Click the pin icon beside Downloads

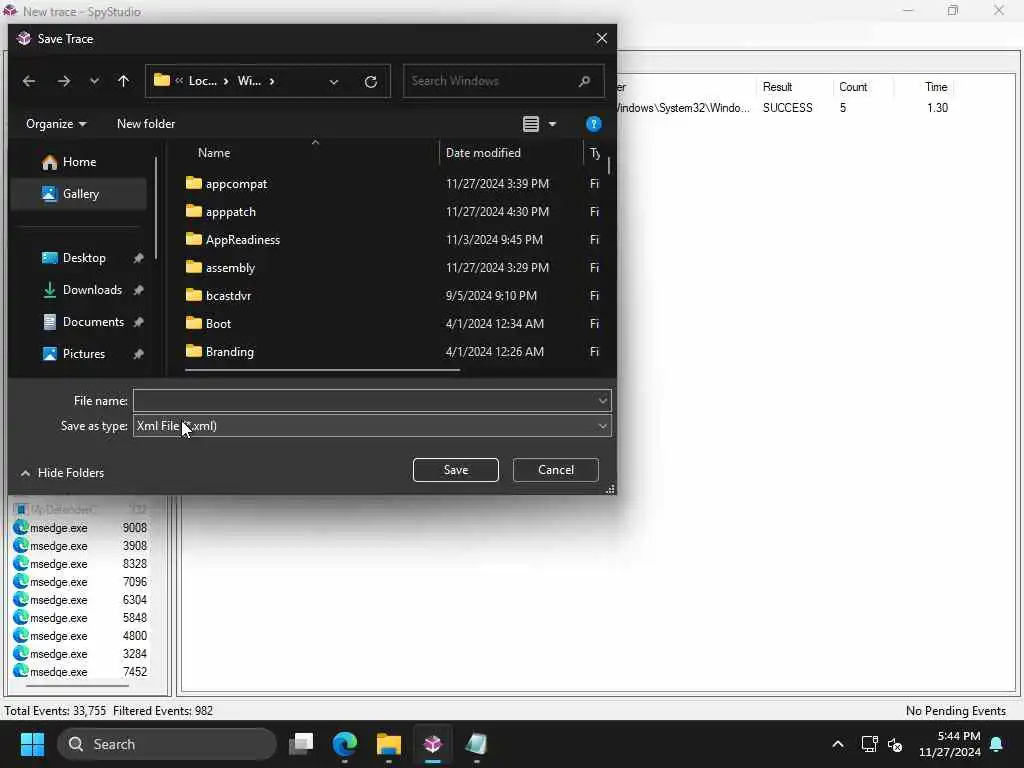(138, 290)
